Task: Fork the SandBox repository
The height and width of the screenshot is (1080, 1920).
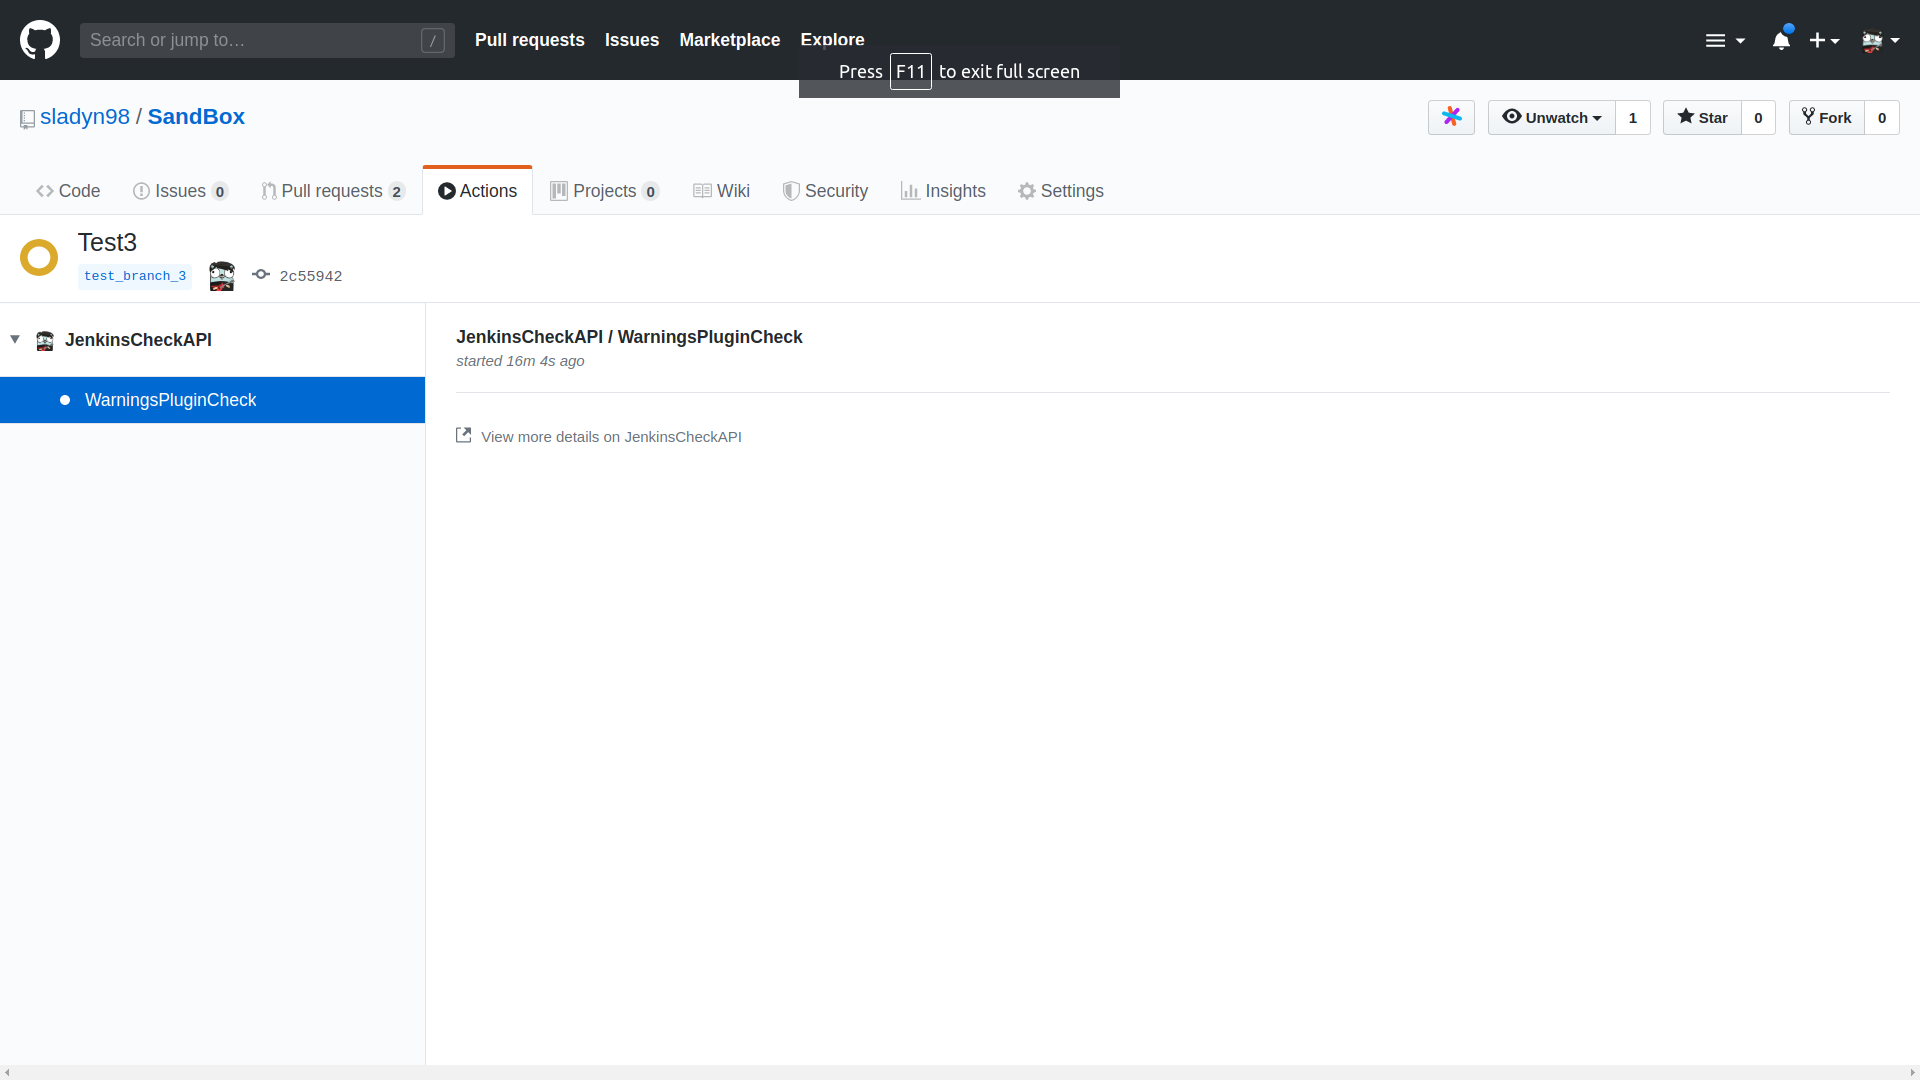Action: [1826, 117]
